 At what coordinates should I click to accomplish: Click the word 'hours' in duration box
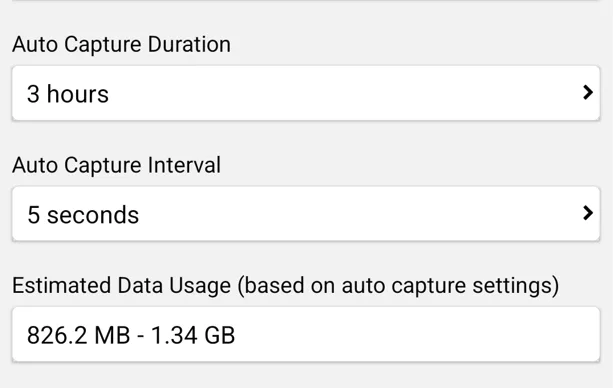[x=78, y=94]
